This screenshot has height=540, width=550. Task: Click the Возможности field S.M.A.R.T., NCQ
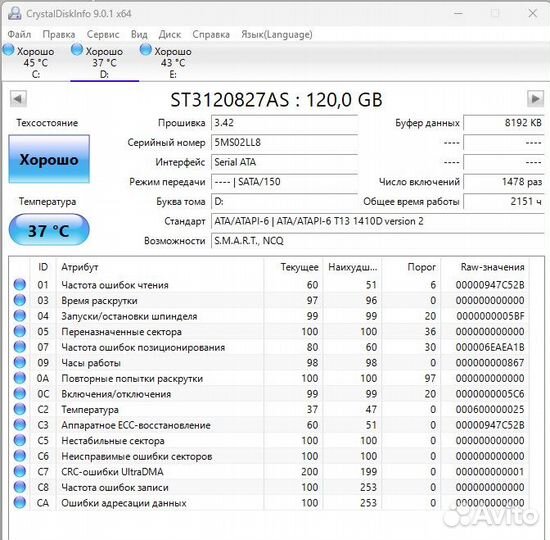point(378,241)
